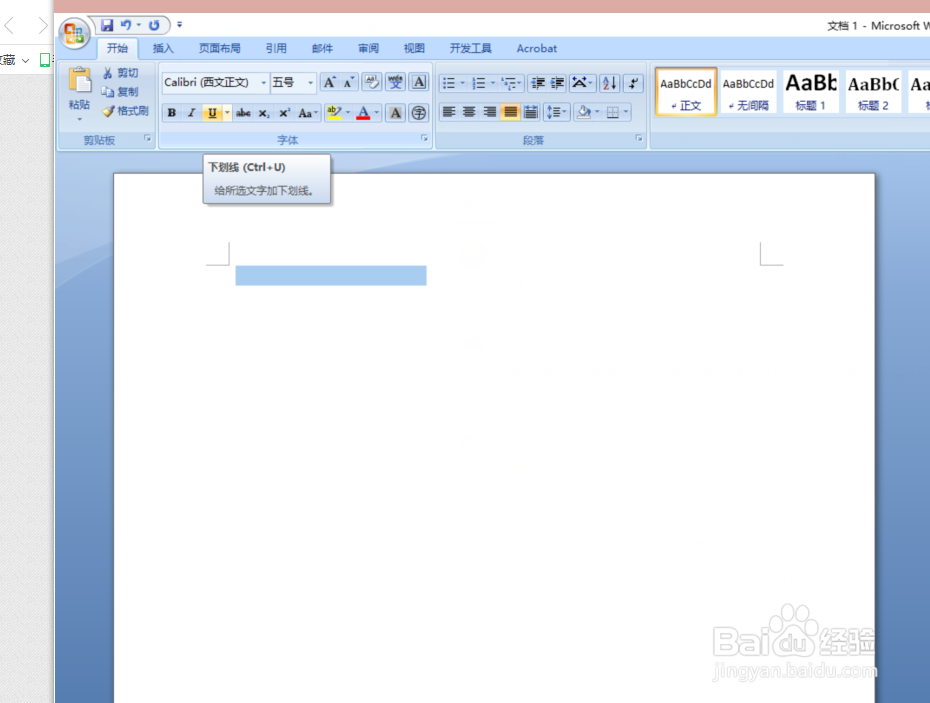The image size is (930, 703).
Task: Toggle strikethrough (abc) formatting
Action: (x=243, y=113)
